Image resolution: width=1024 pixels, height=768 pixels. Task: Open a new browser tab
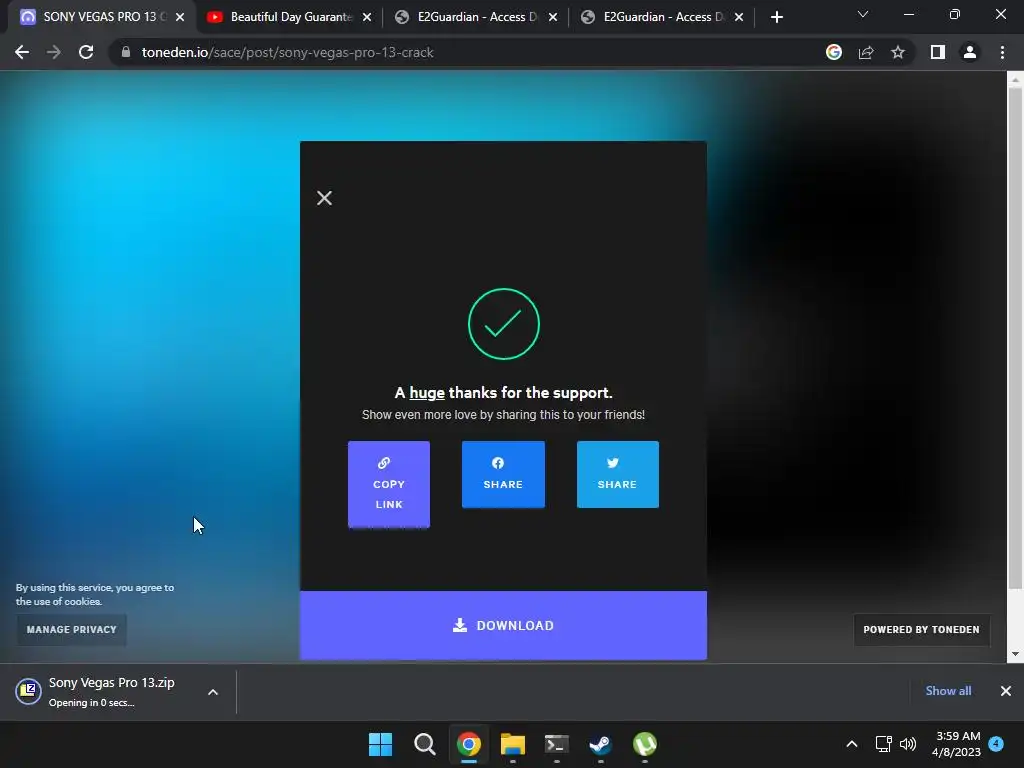point(776,17)
